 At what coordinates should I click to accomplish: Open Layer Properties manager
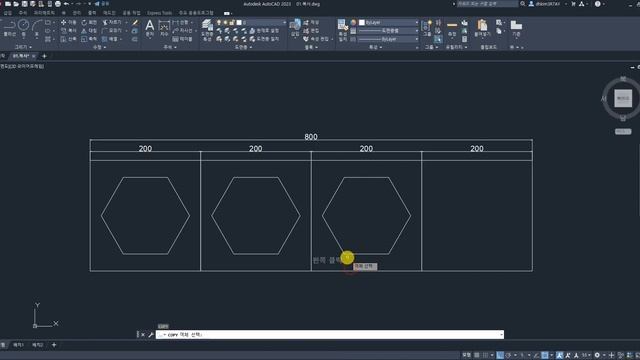[x=207, y=29]
